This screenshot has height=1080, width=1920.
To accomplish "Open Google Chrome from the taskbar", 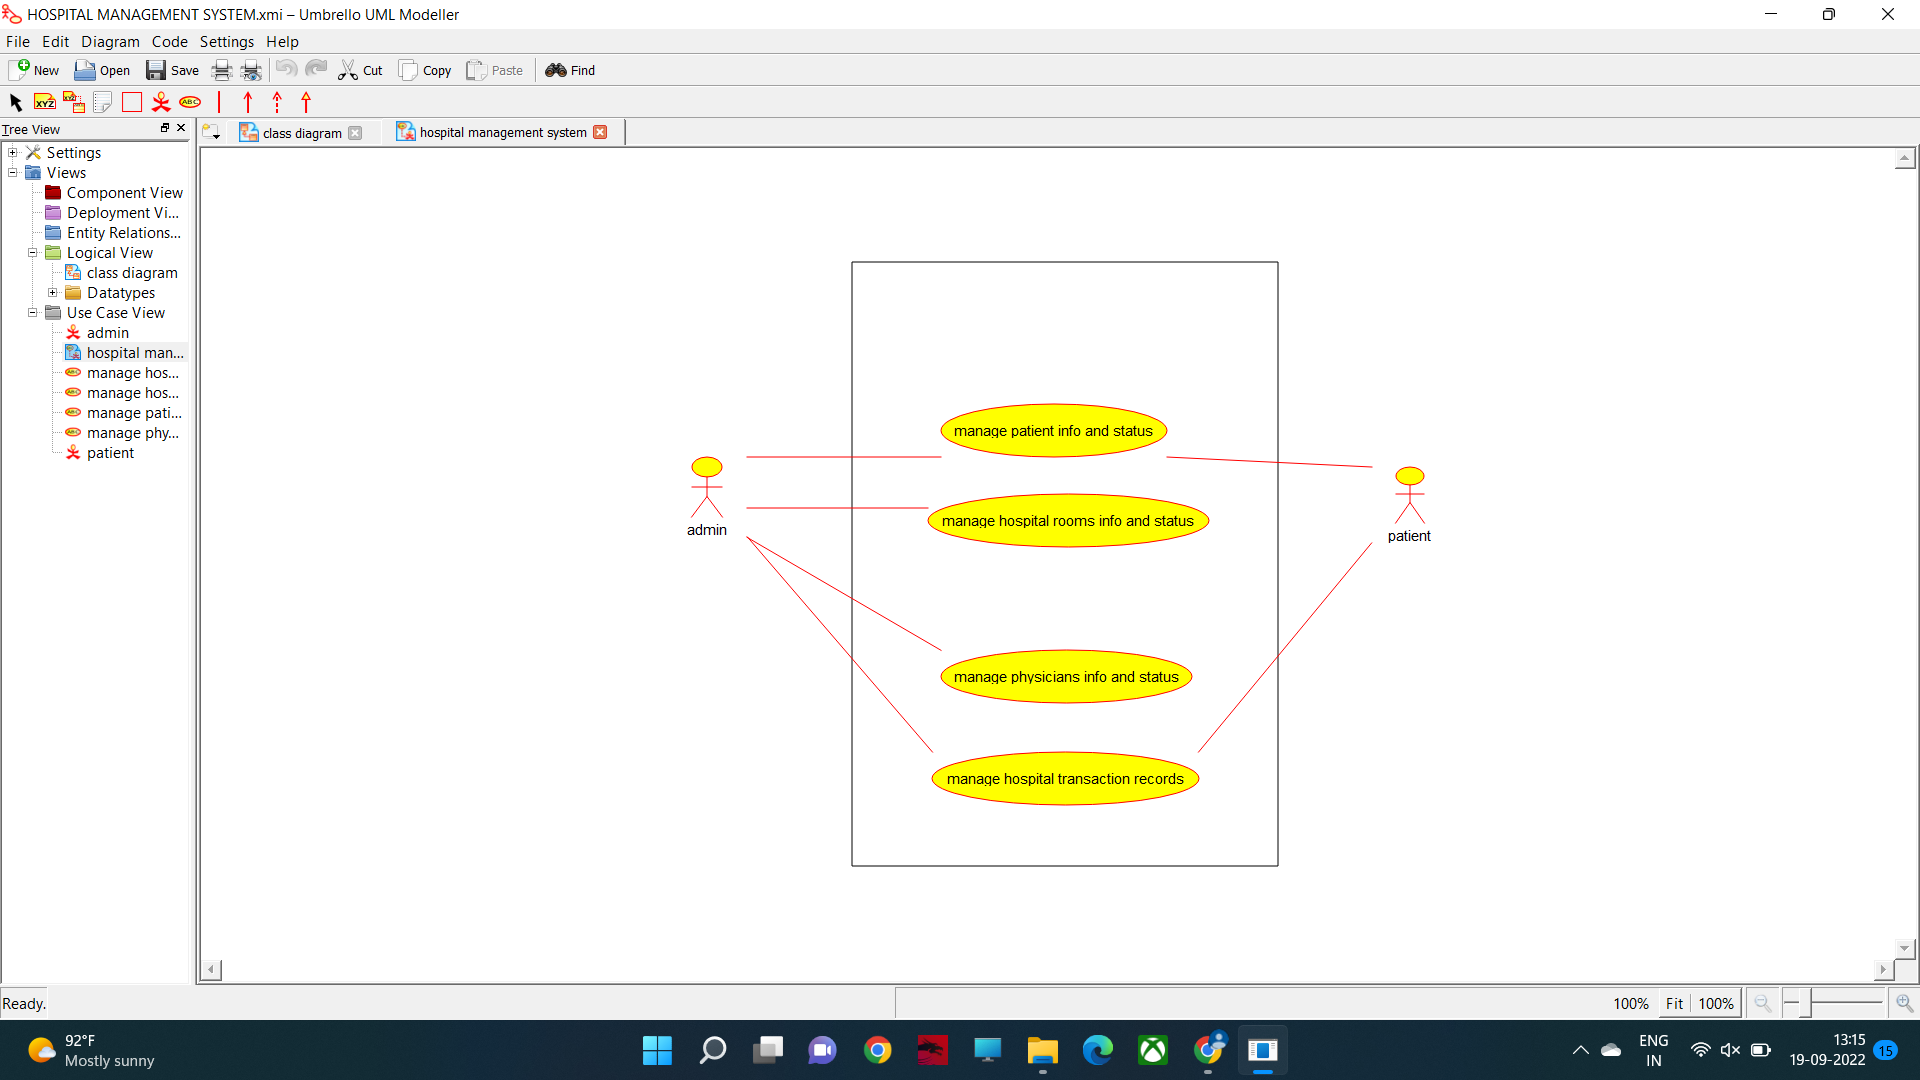I will pyautogui.click(x=877, y=1050).
